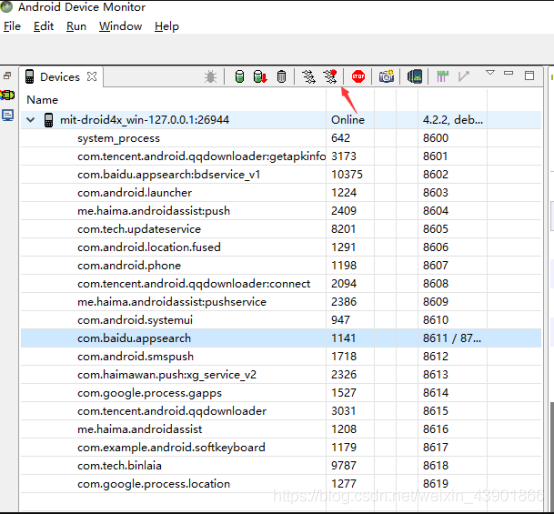Click the Update Threads icon
The width and height of the screenshot is (554, 514).
(308, 76)
